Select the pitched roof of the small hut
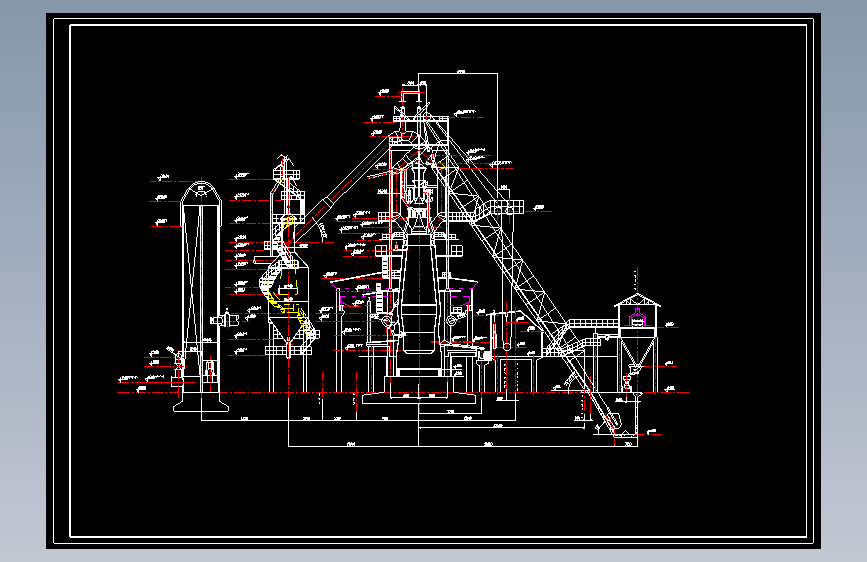Screen dimensions: 867x562 pyautogui.click(x=637, y=300)
